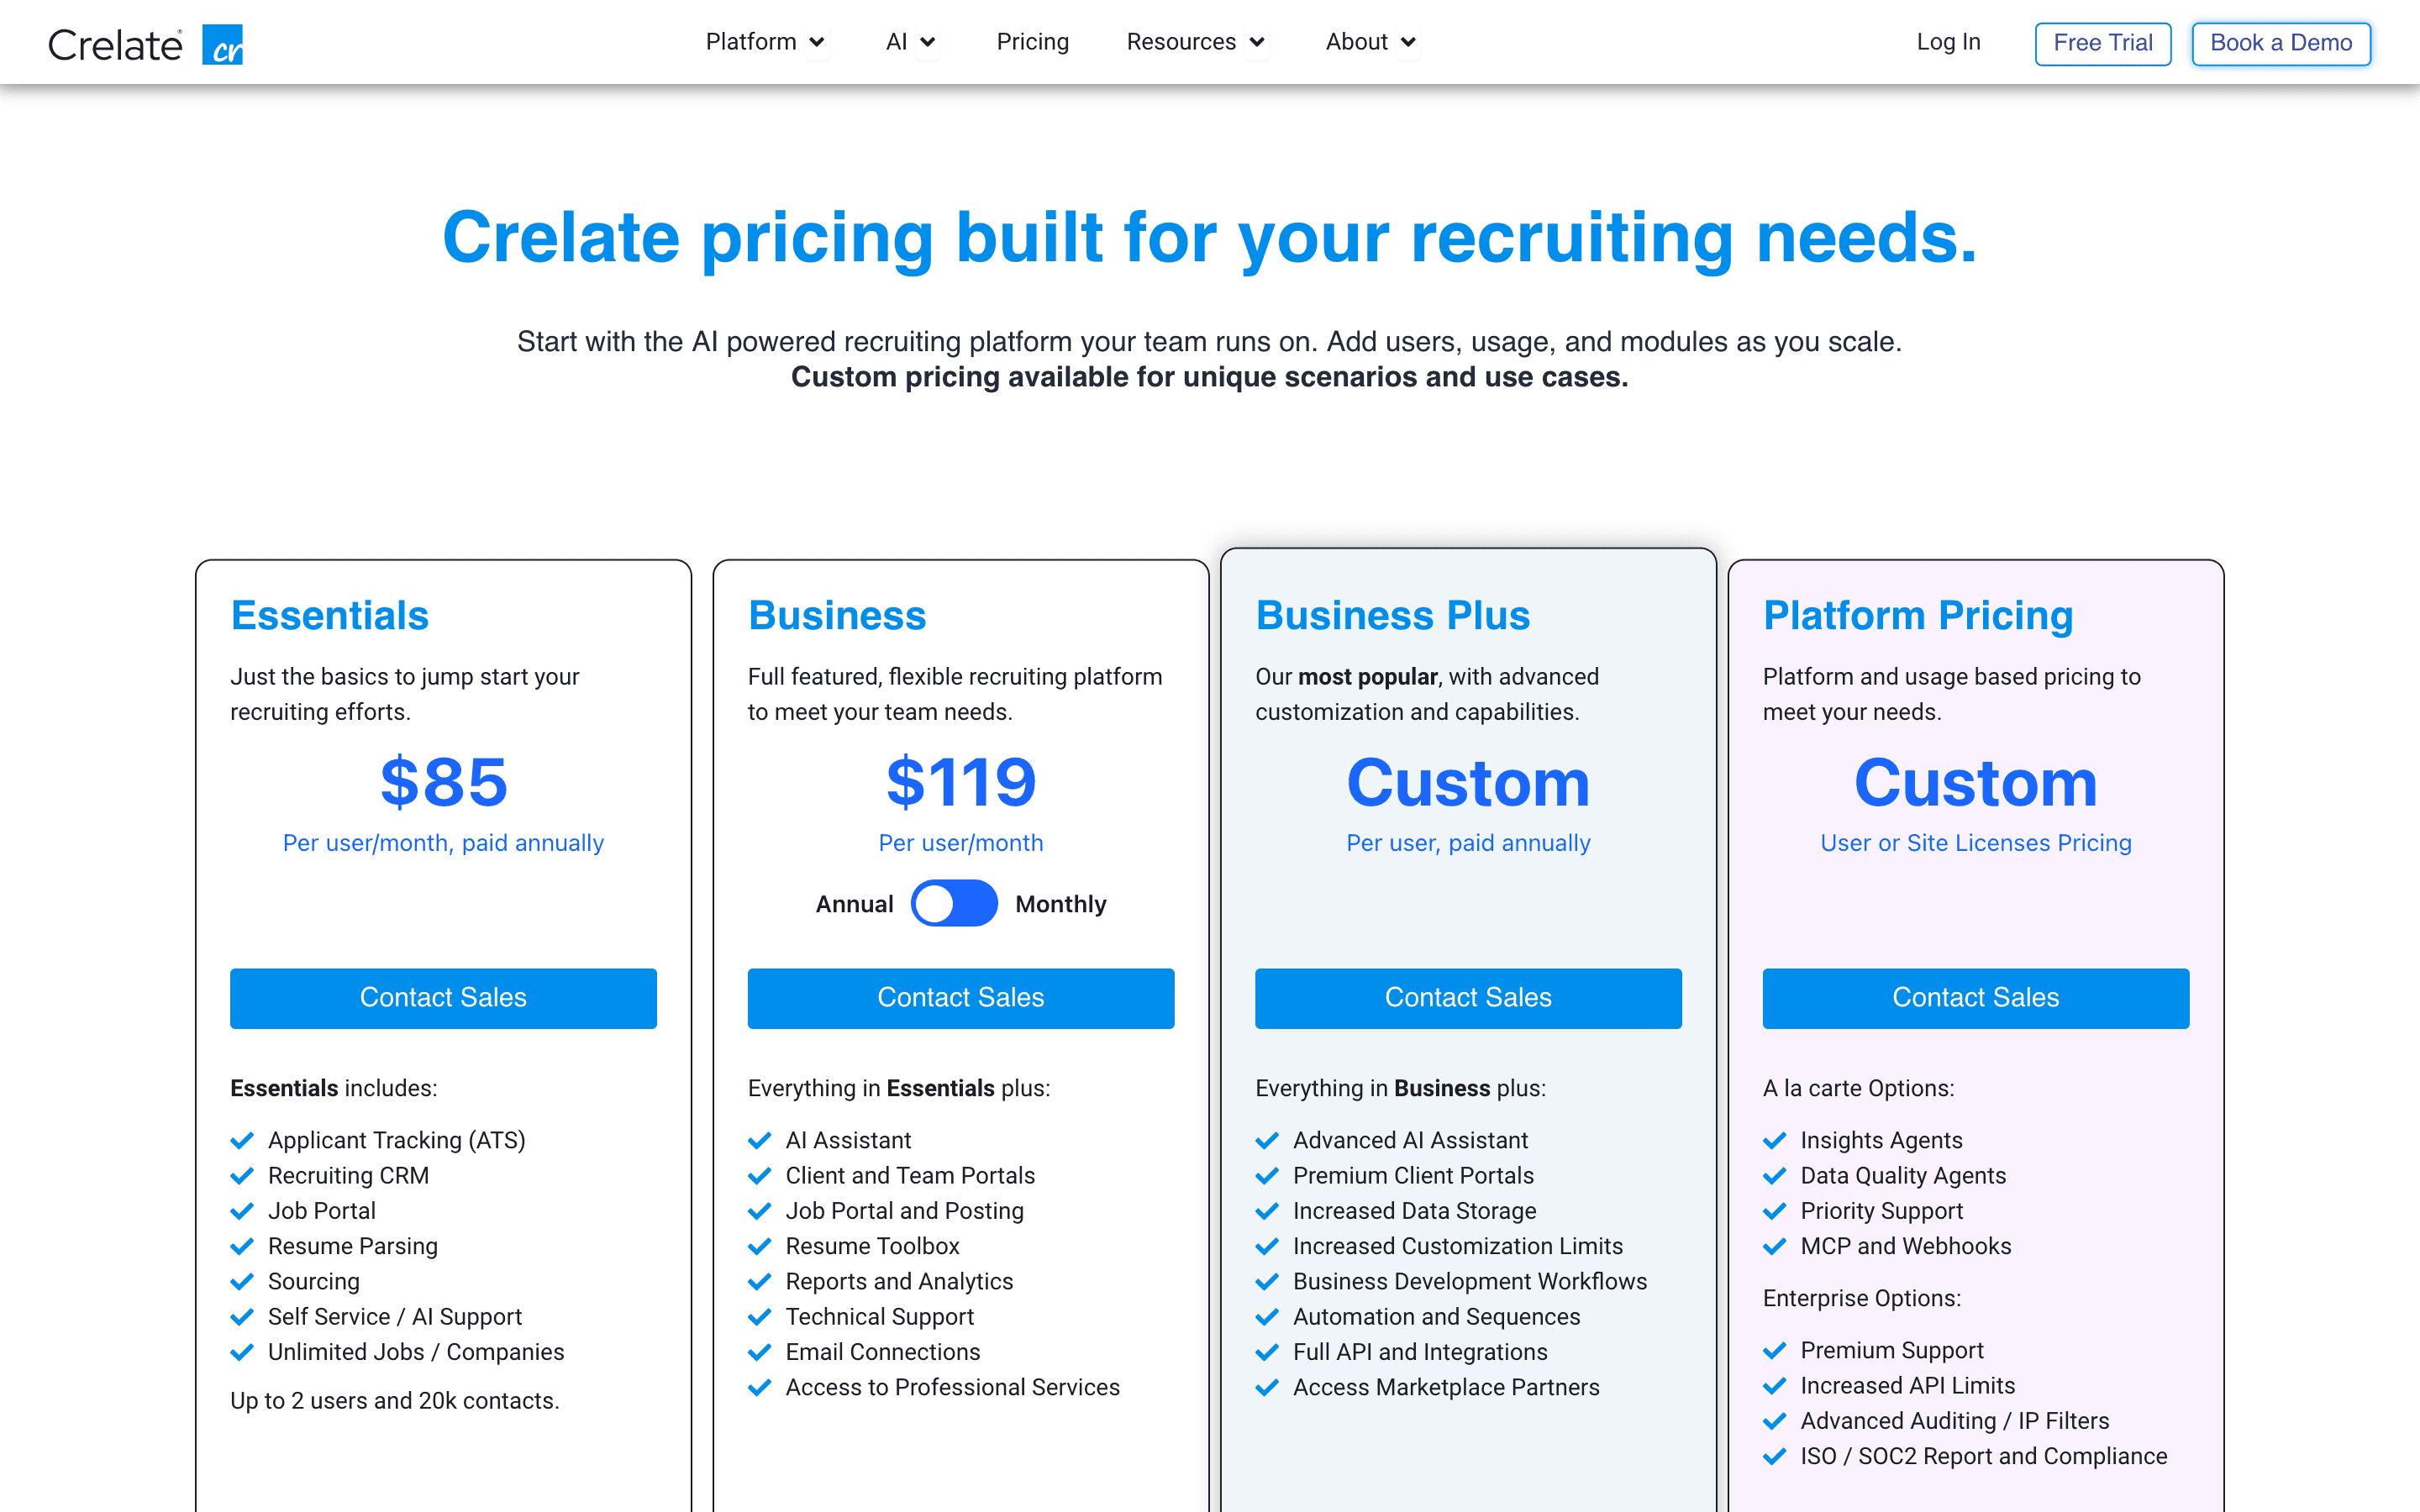Click 'Up to 2 users and 20k contacts' text
Viewport: 2420px width, 1512px height.
coord(394,1401)
